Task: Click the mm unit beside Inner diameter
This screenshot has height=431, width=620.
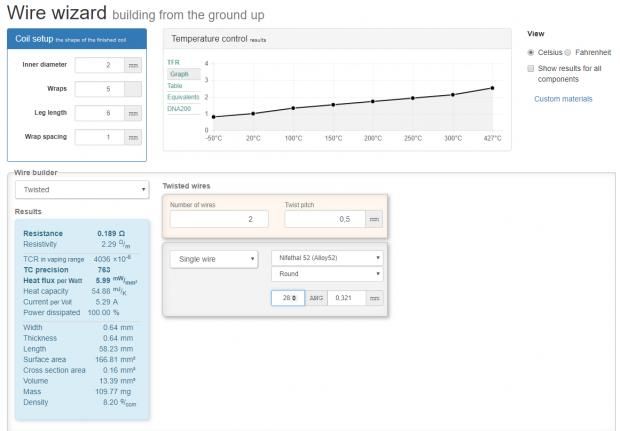Action: pos(133,65)
